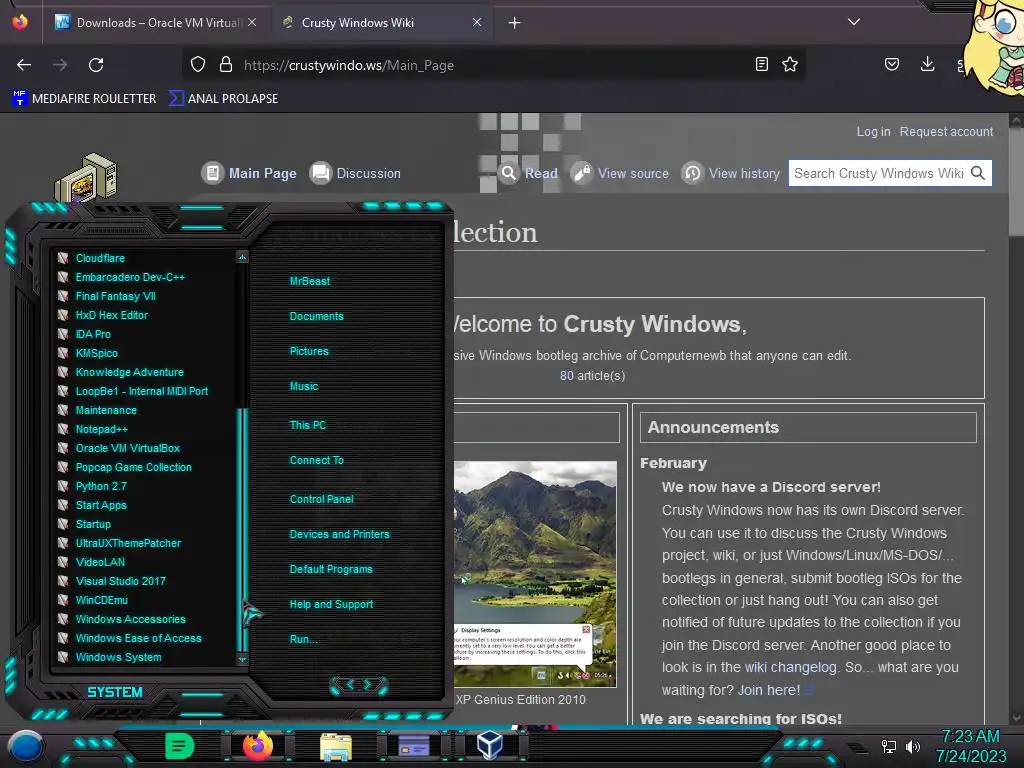The width and height of the screenshot is (1024, 768).
Task: Open Control Panel from start menu
Action: (321, 499)
